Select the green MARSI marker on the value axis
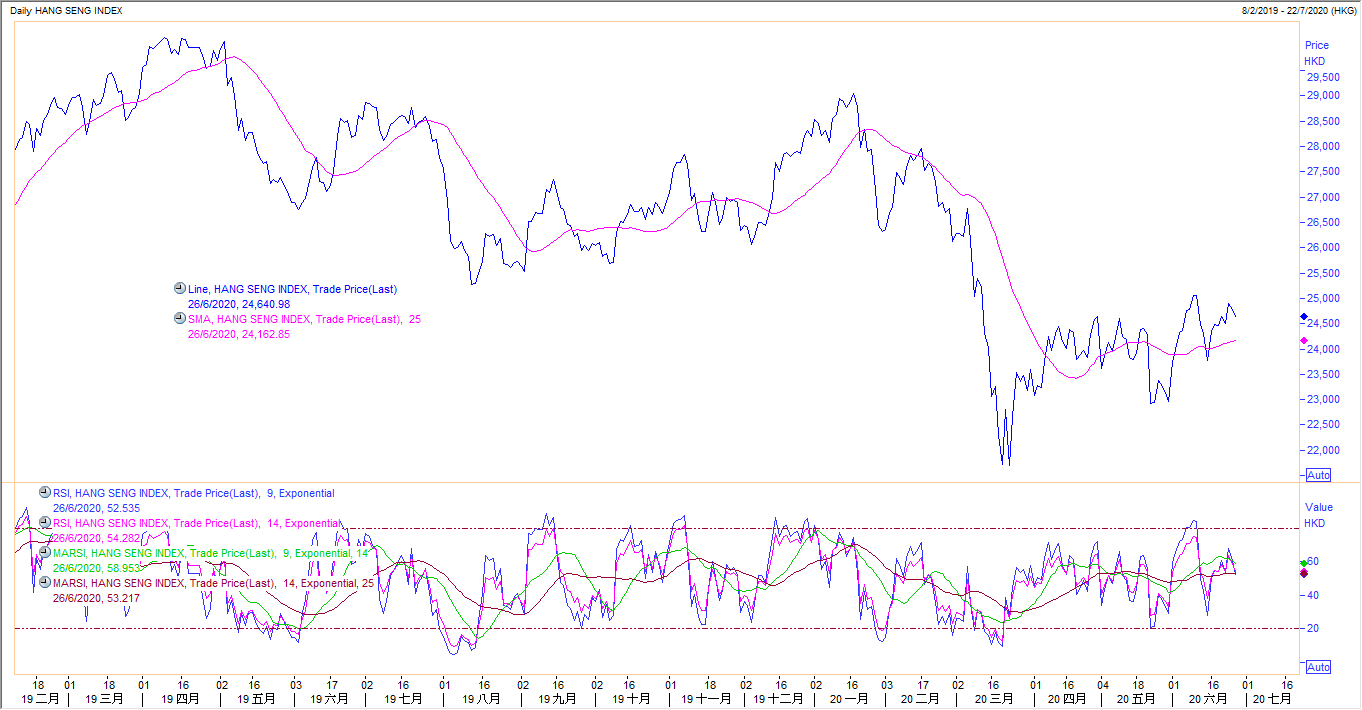The height and width of the screenshot is (710, 1362). (x=1303, y=564)
